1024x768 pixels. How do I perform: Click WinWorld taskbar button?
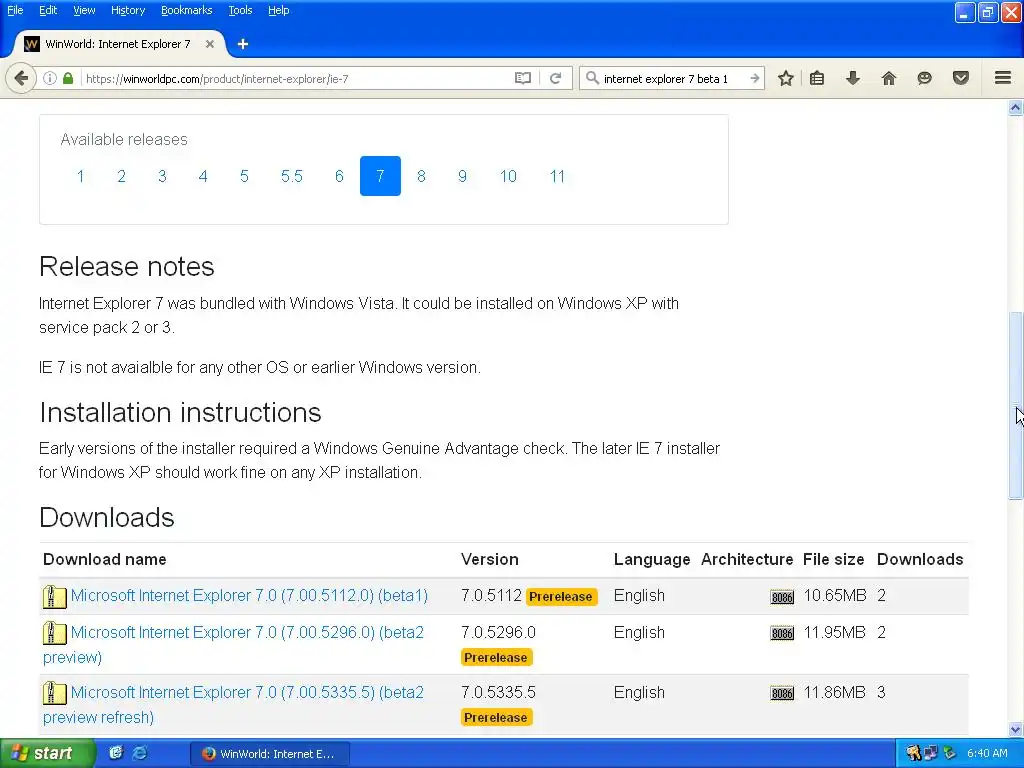pyautogui.click(x=270, y=754)
